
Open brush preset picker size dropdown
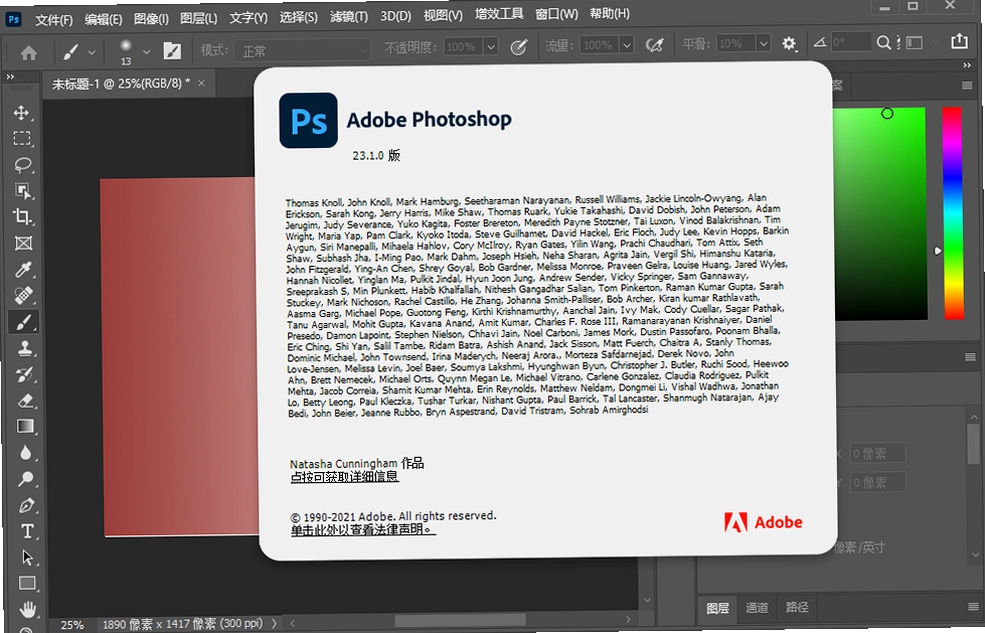pos(146,51)
